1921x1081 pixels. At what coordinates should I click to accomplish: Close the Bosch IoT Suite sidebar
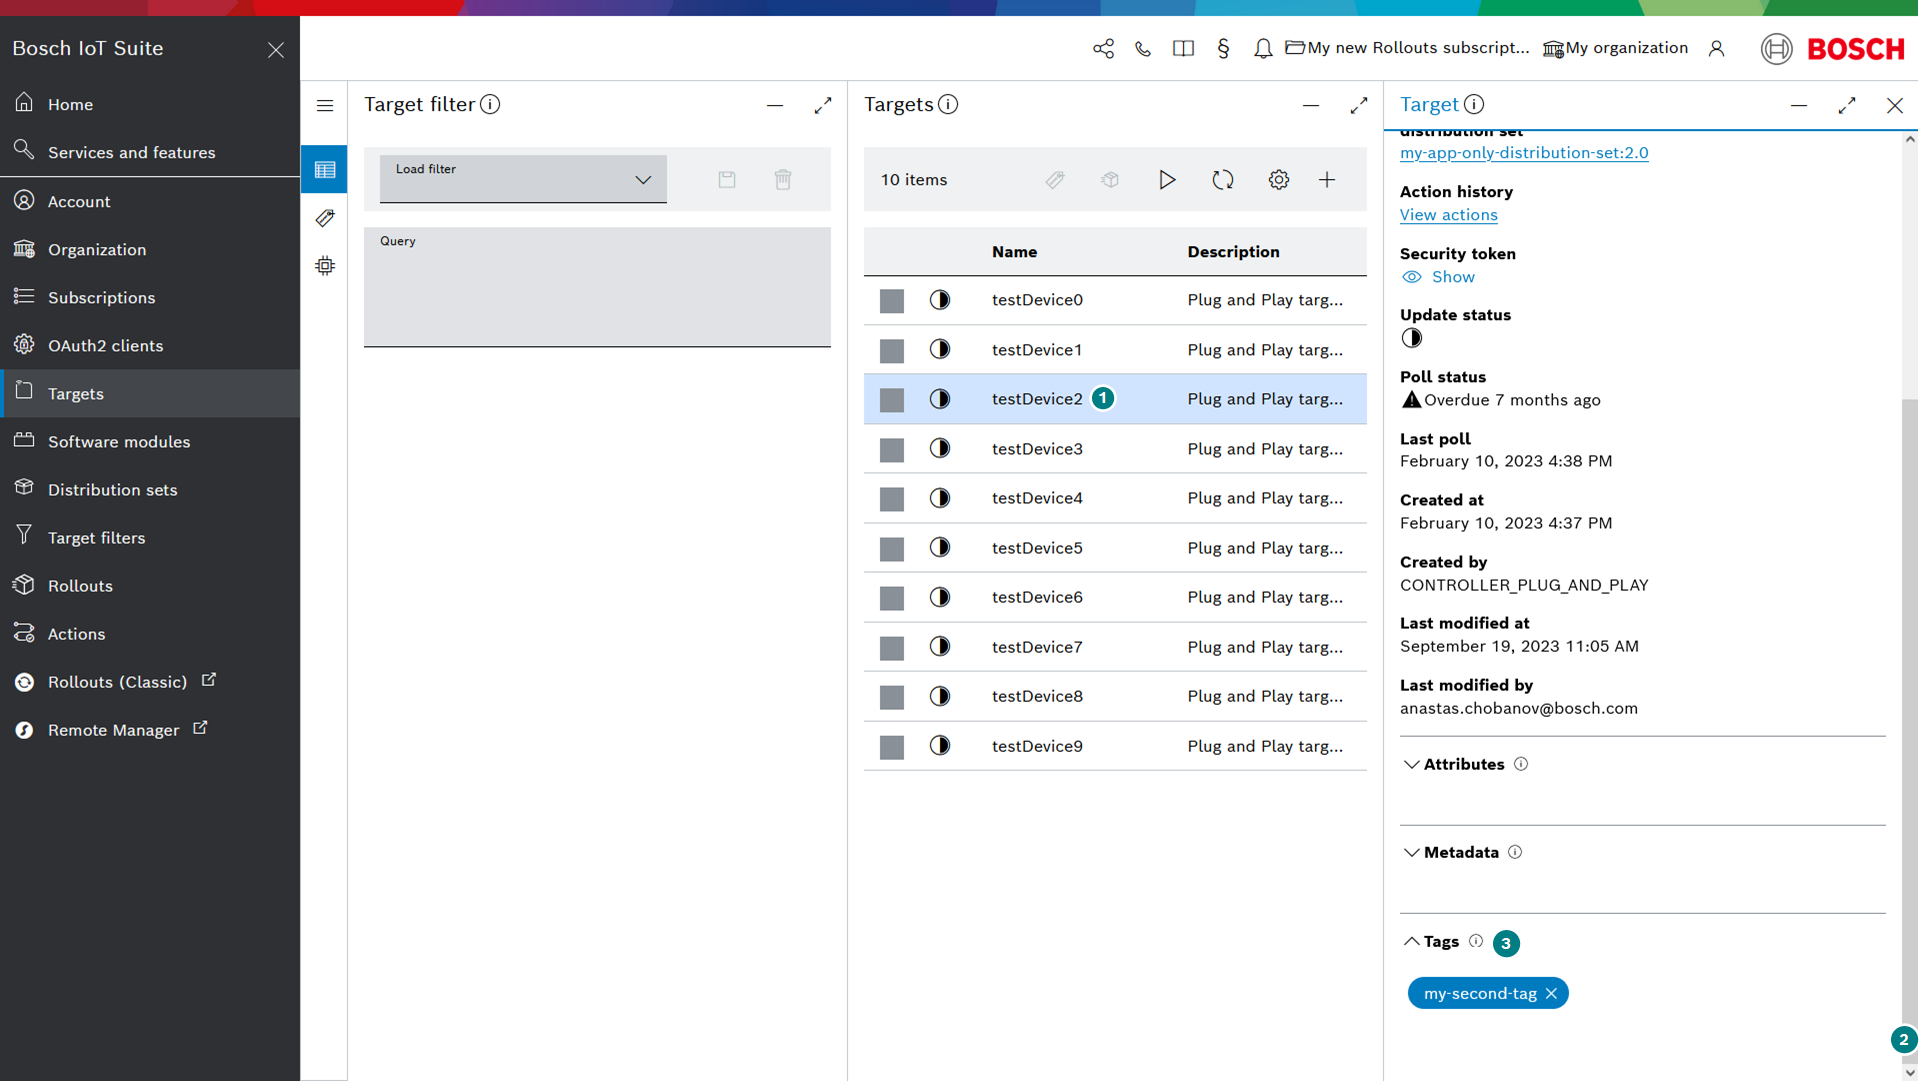click(x=276, y=49)
